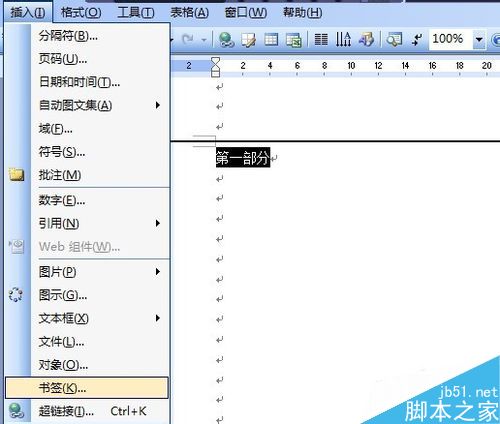Click the Change Text Direction icon
Viewport: 500px width, 424px height.
click(x=343, y=39)
